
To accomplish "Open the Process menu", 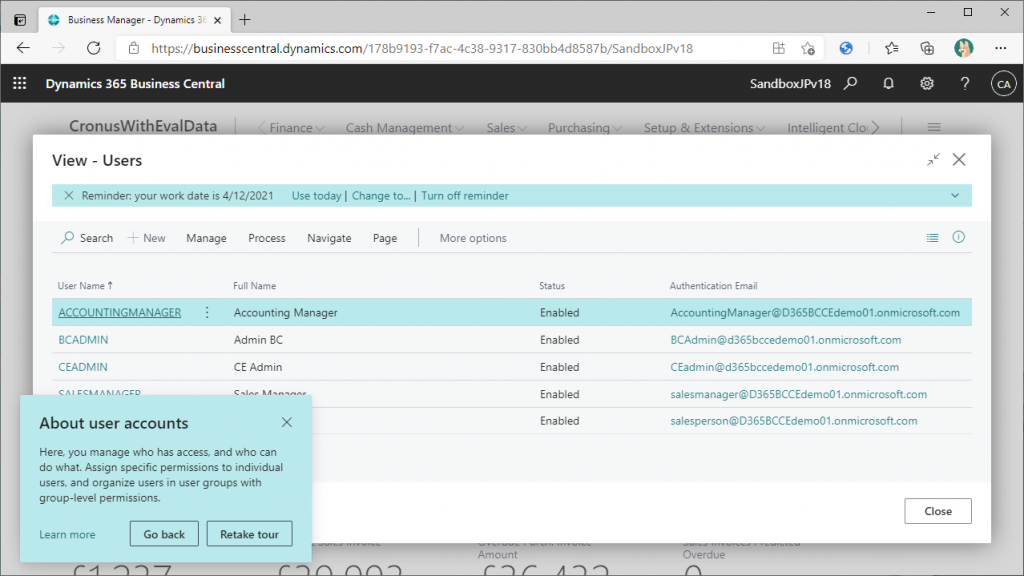I will (266, 238).
